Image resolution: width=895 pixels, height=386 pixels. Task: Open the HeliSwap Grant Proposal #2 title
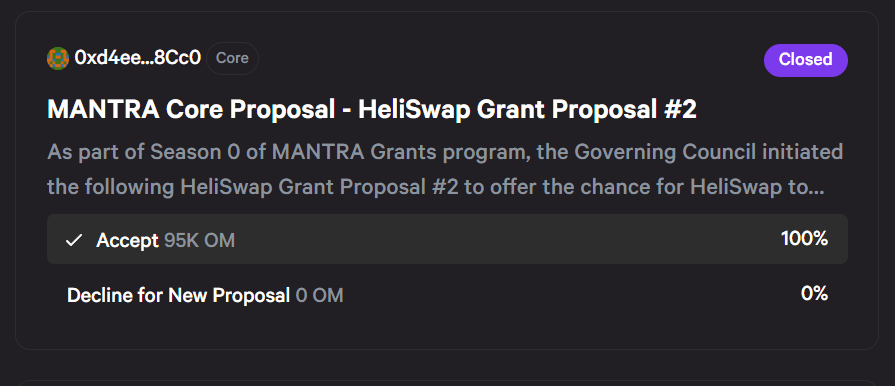pyautogui.click(x=372, y=109)
